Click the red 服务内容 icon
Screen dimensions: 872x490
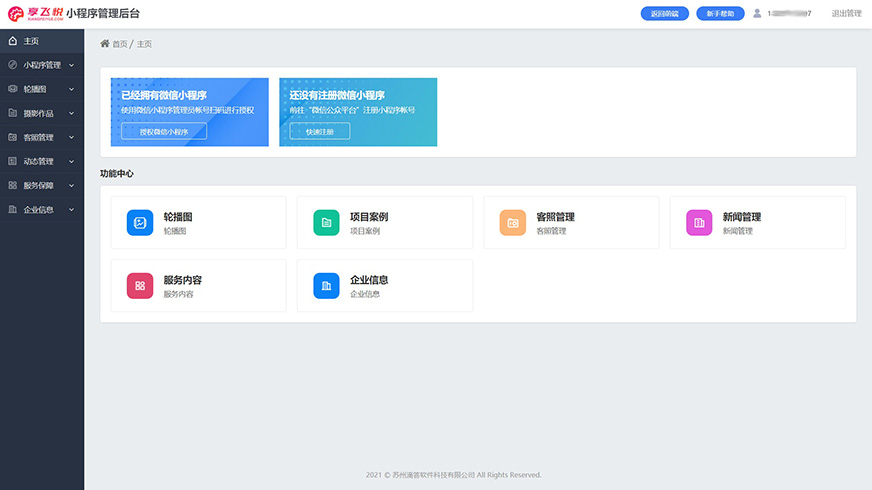140,286
